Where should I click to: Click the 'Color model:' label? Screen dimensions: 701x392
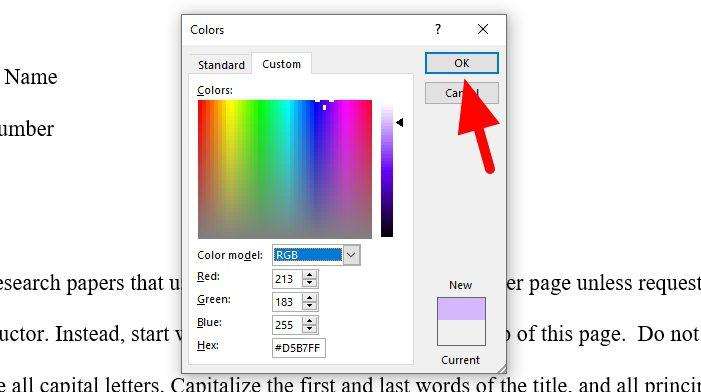pyautogui.click(x=230, y=255)
